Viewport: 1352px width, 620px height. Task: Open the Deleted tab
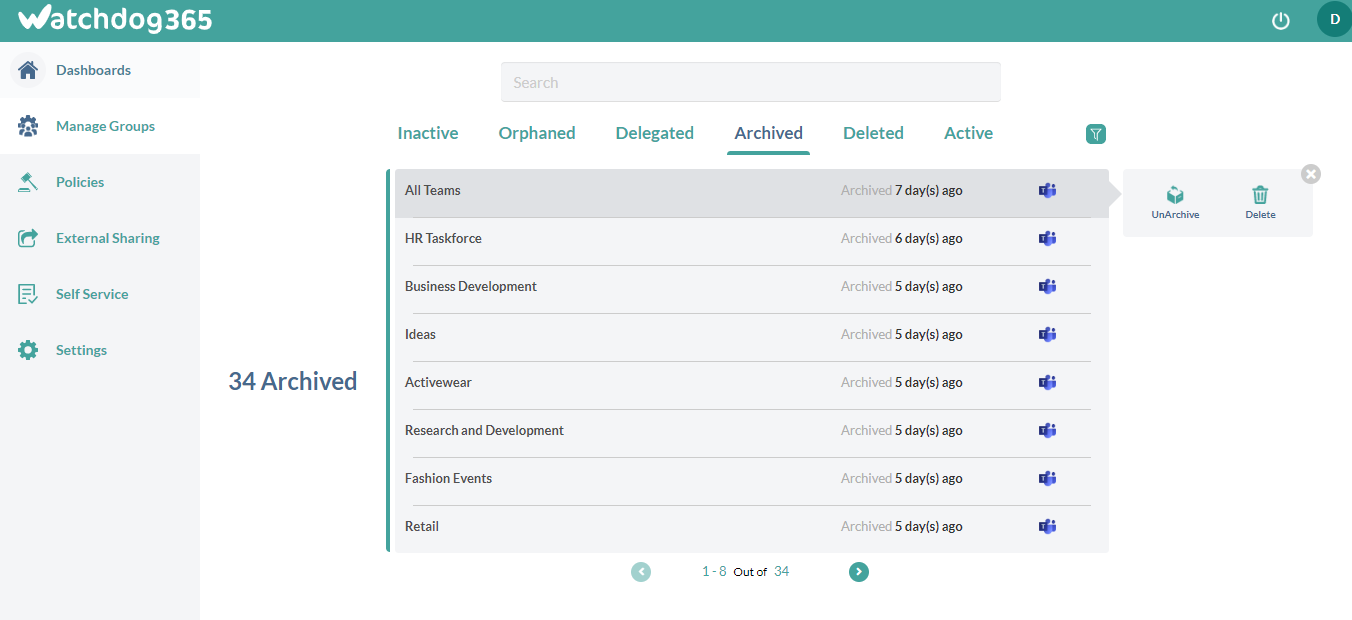click(x=873, y=133)
